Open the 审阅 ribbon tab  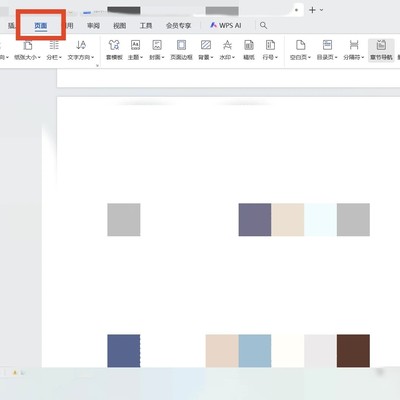(93, 26)
